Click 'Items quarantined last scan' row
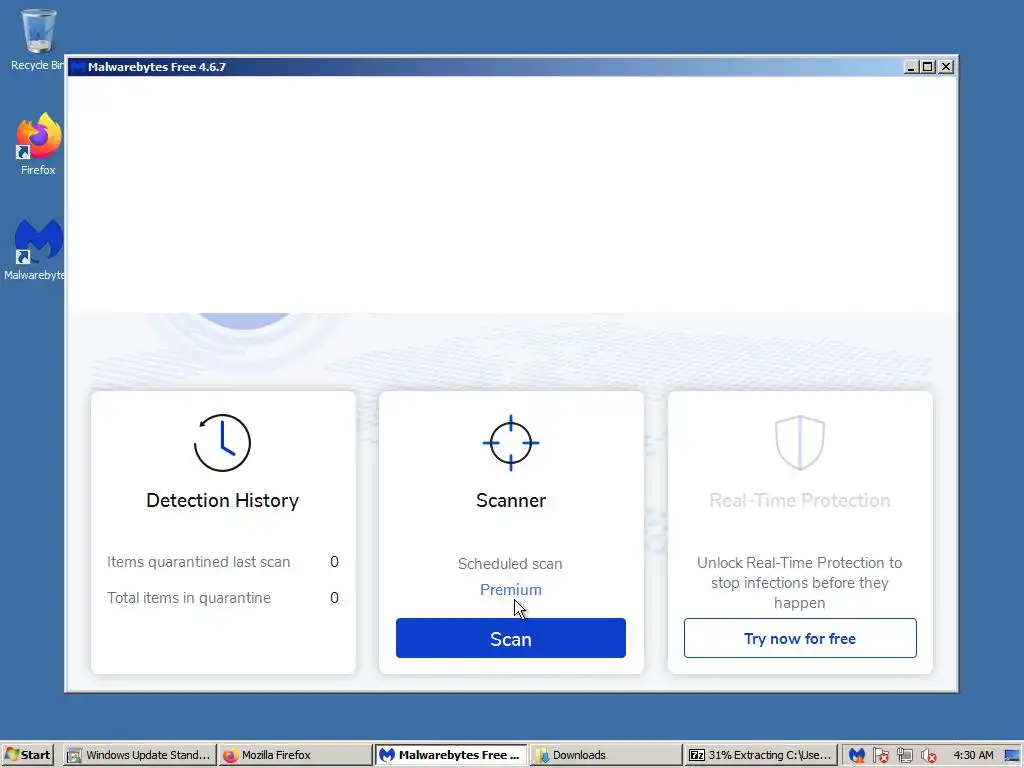 pos(223,562)
